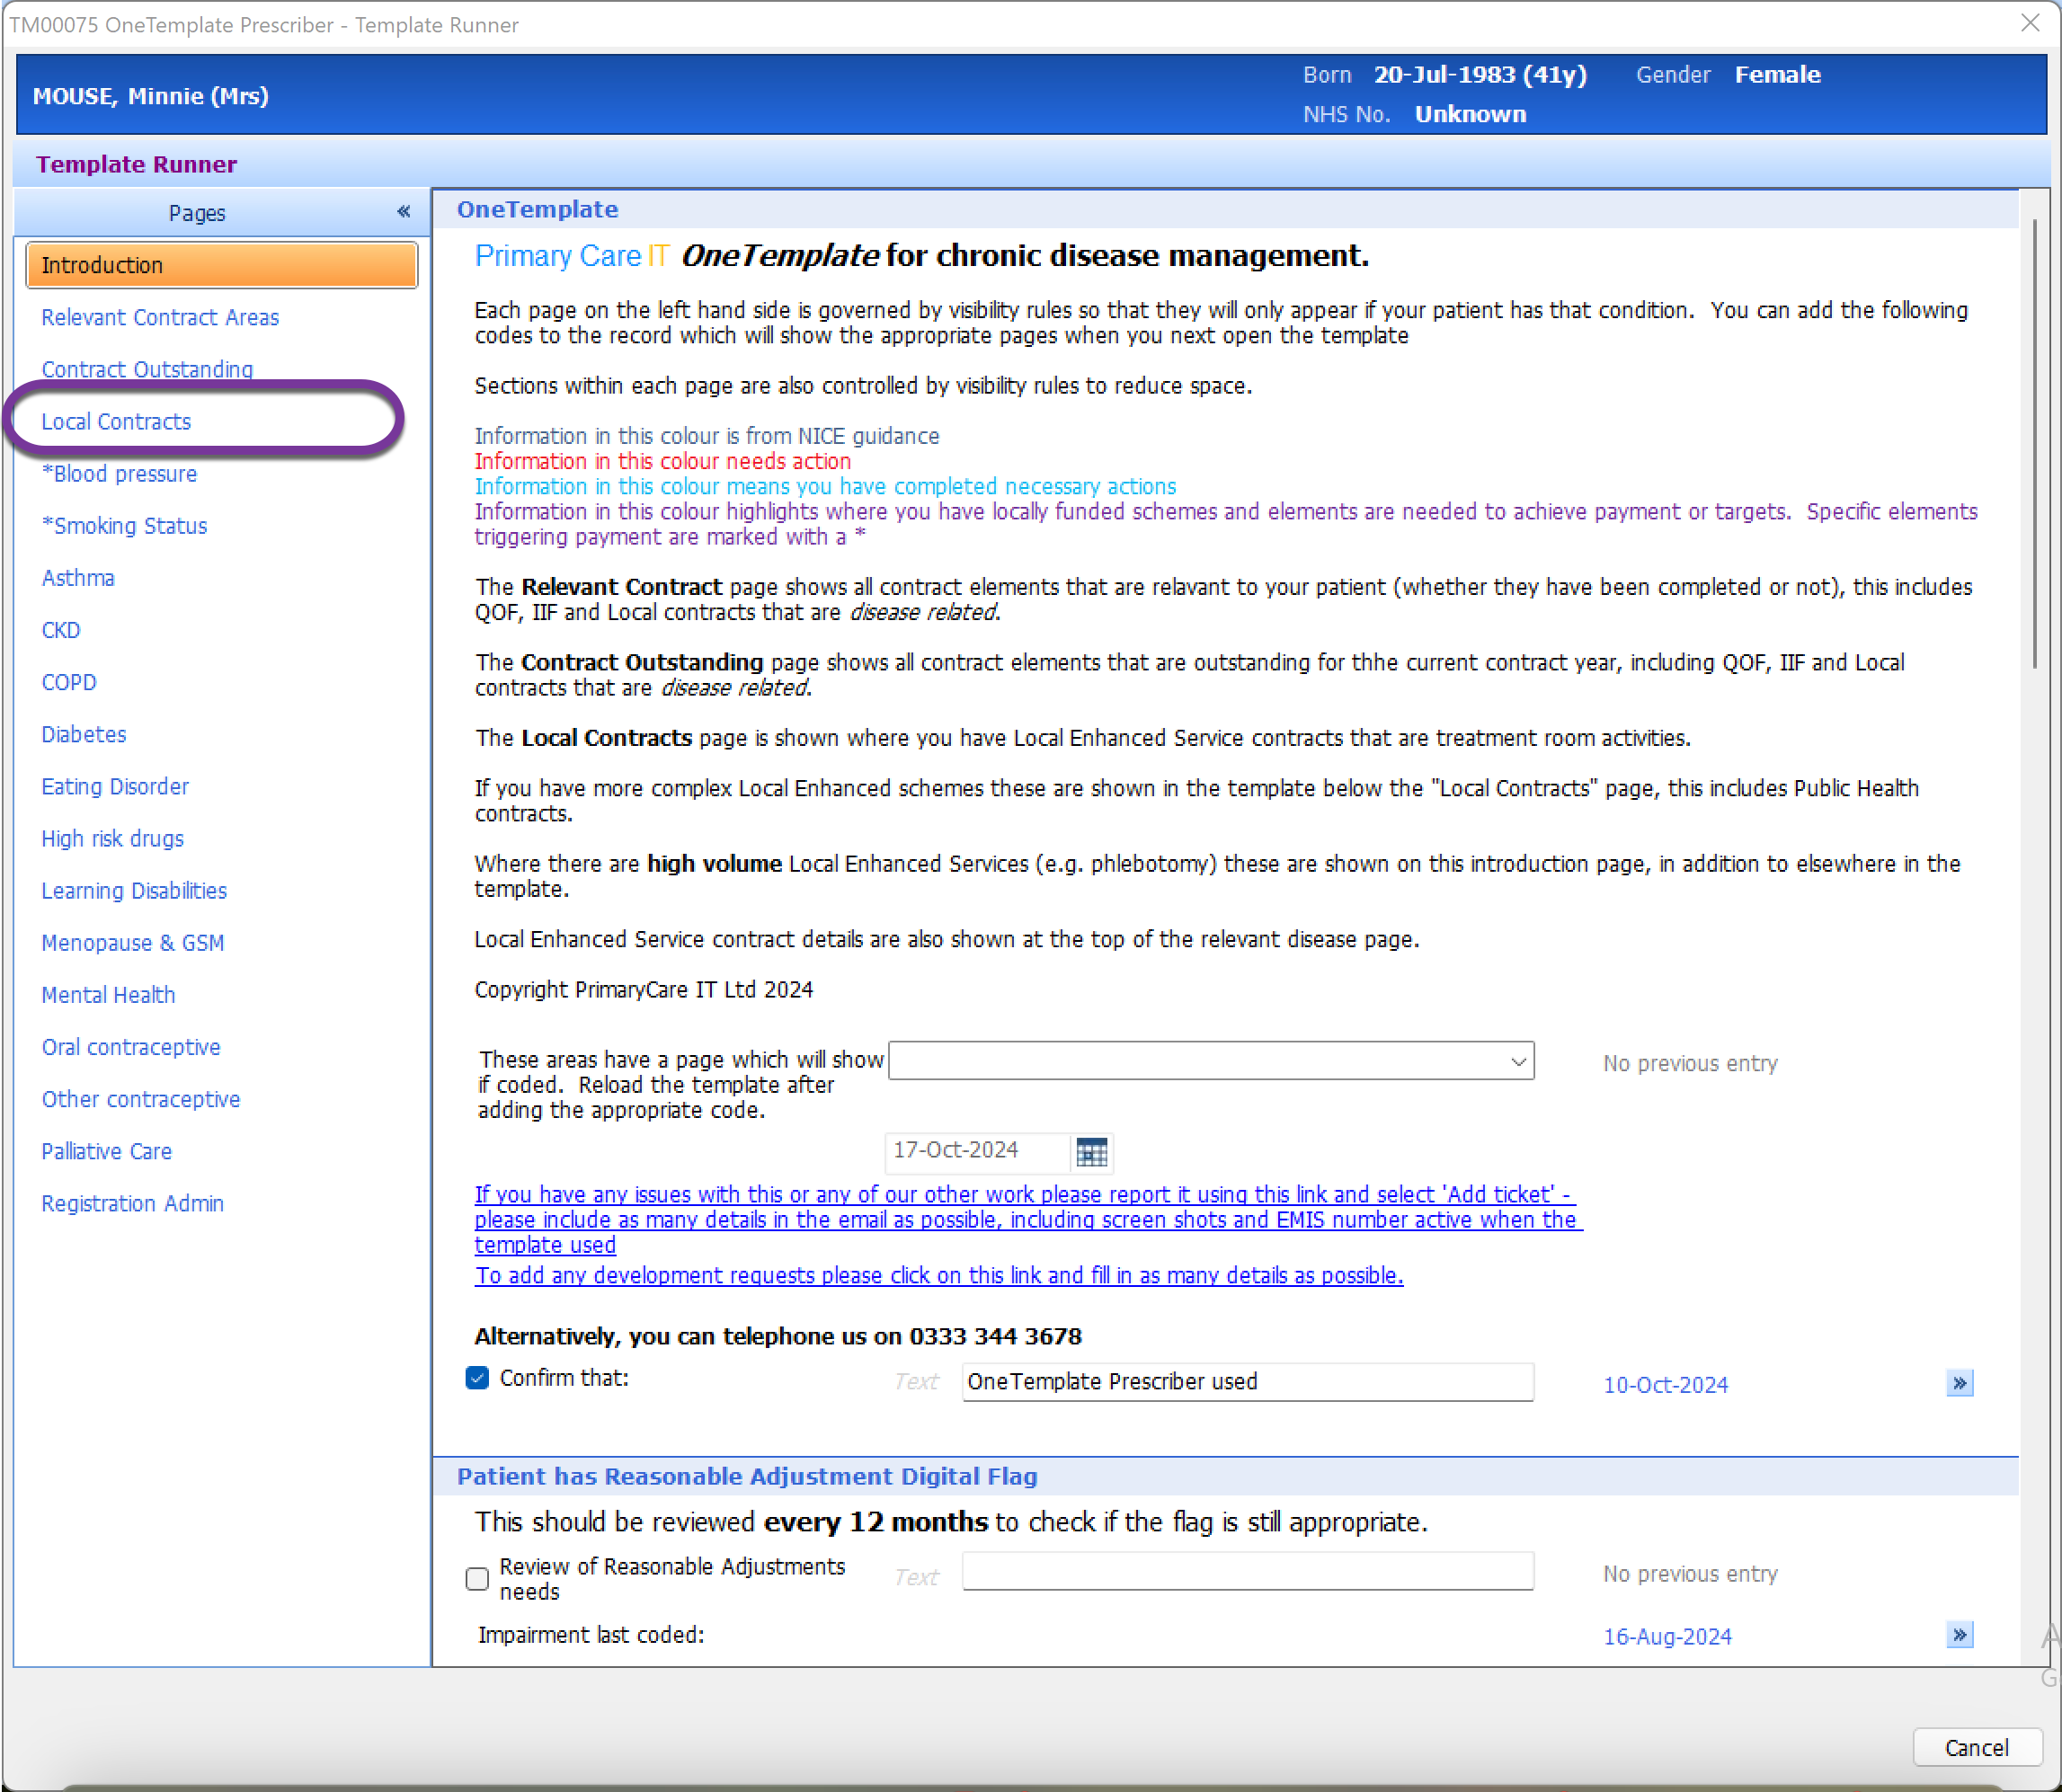Untick the 'Confirm that:' checkbox
2062x1792 pixels.
477,1378
